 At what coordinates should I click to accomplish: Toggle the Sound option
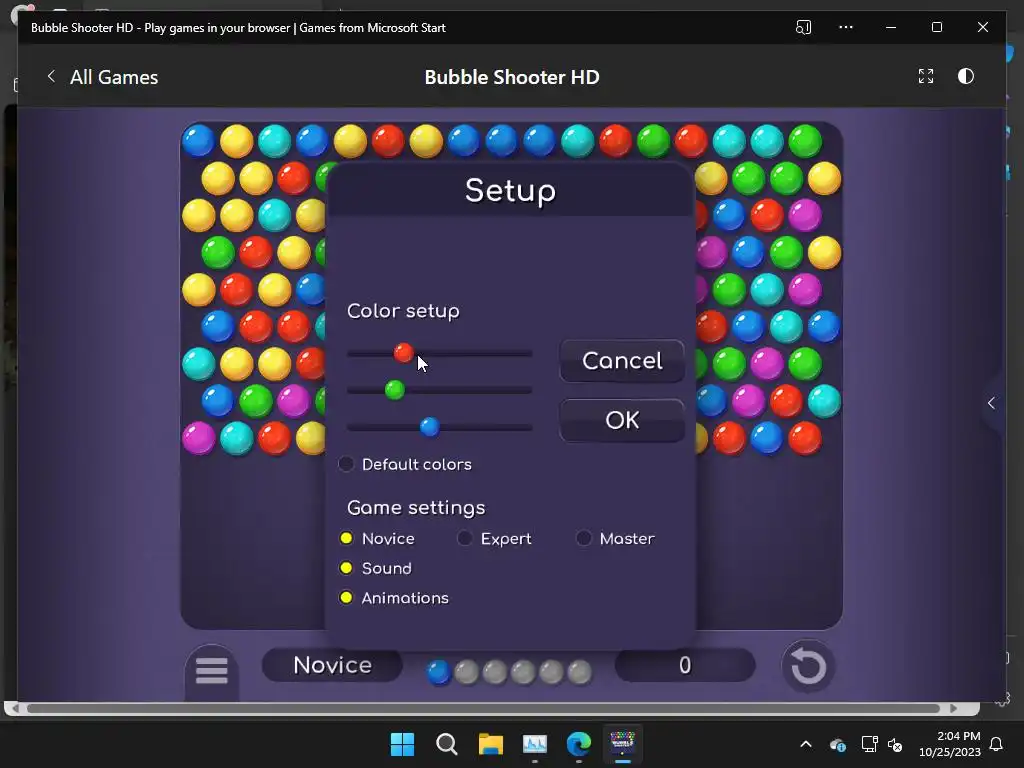tap(346, 568)
